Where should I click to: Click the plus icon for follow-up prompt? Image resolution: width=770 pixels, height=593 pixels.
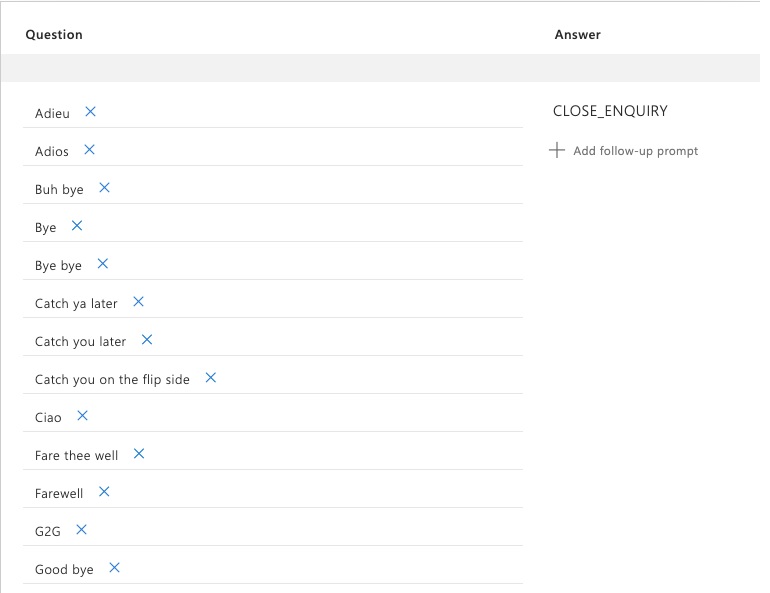click(x=557, y=151)
